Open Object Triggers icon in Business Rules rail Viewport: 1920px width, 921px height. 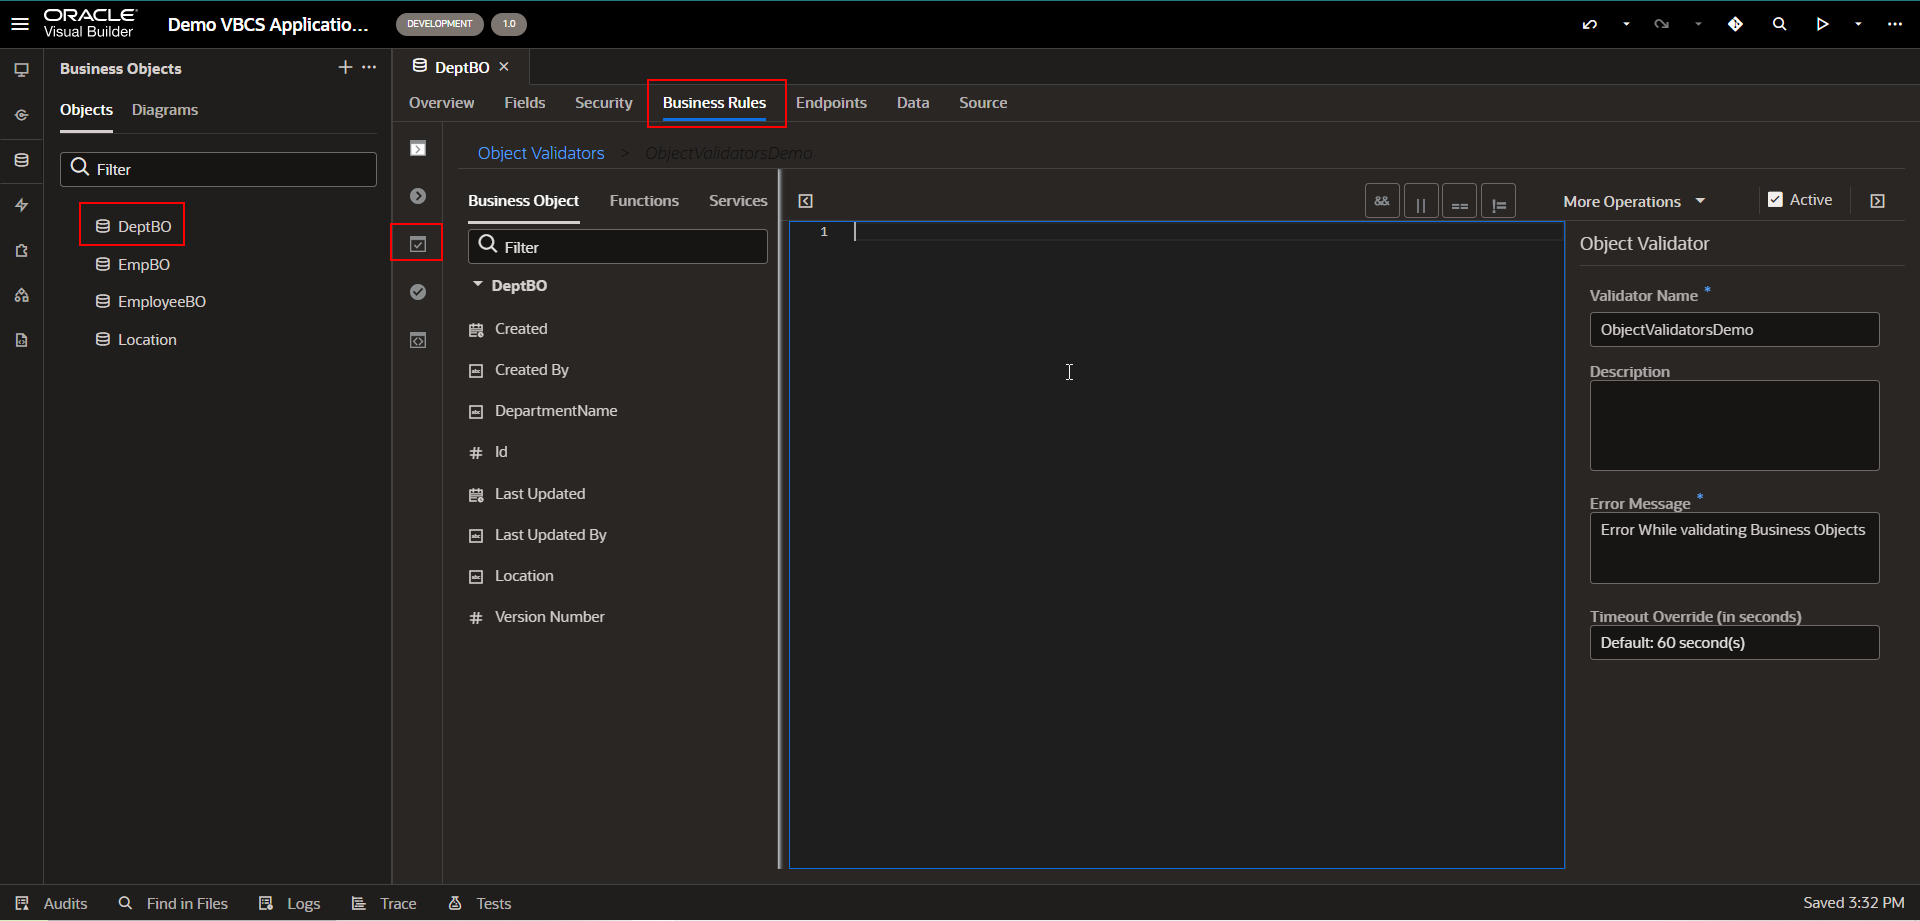pyautogui.click(x=418, y=149)
